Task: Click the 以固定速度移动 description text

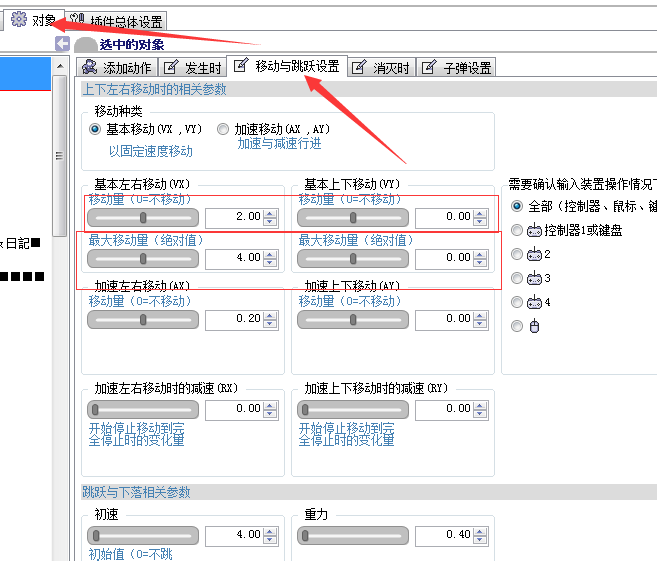Action: point(151,151)
